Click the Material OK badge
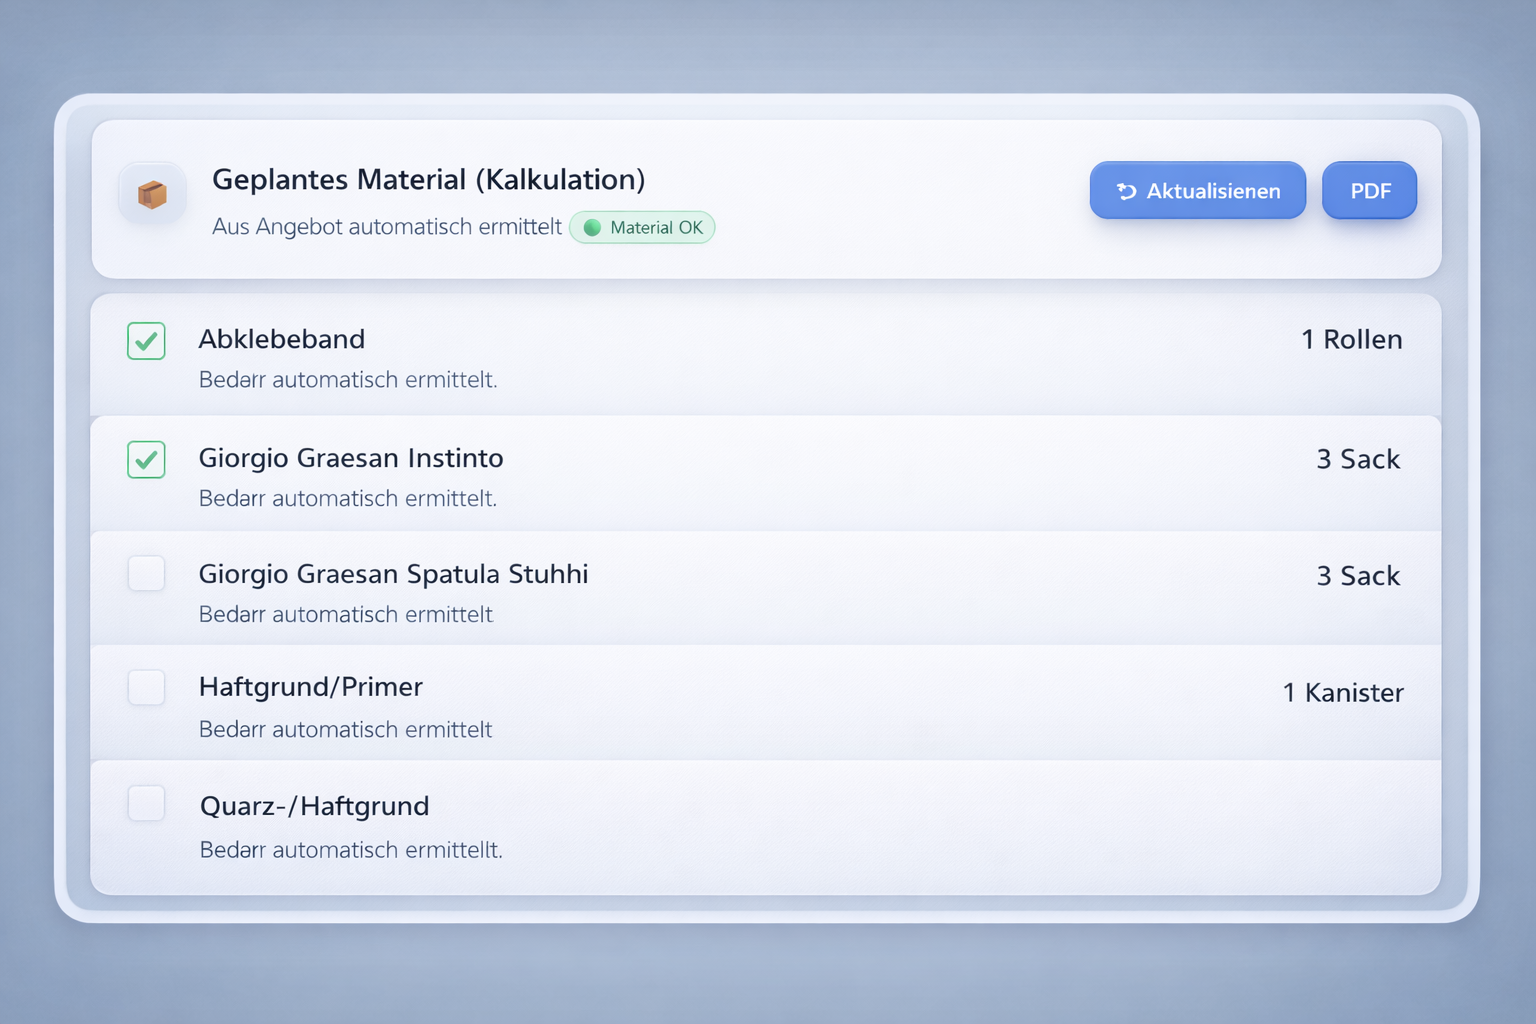 (643, 228)
